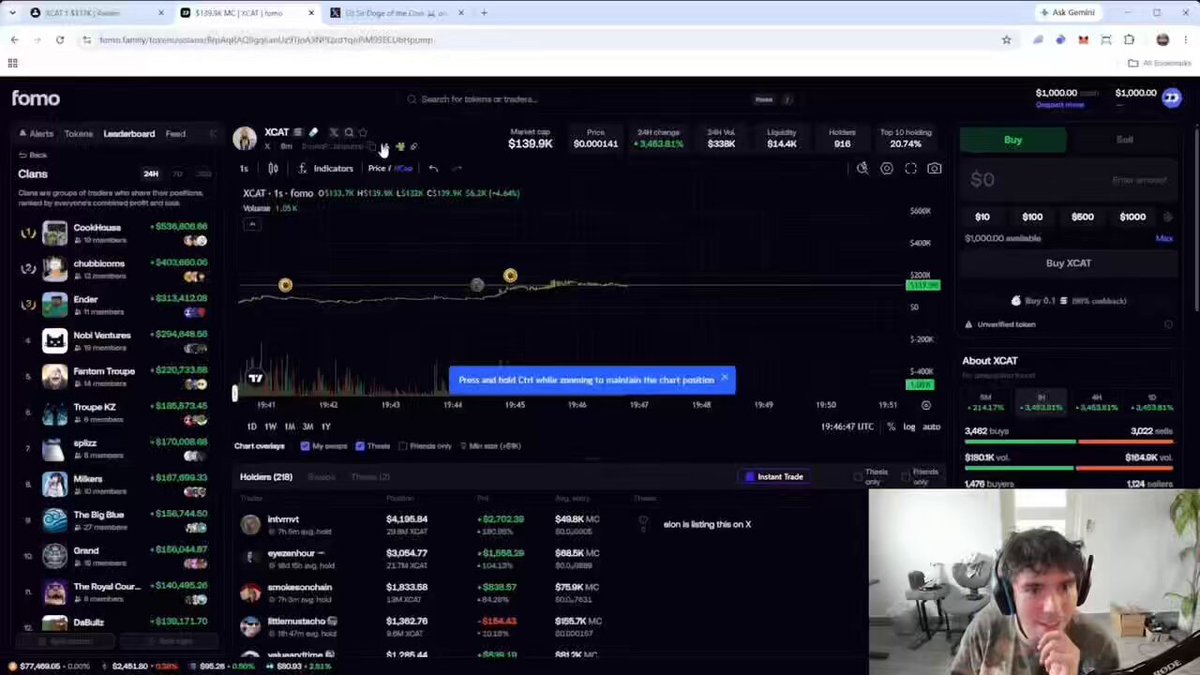Screen dimensions: 1200x675
Task: Toggle log scale on chart
Action: coord(909,427)
